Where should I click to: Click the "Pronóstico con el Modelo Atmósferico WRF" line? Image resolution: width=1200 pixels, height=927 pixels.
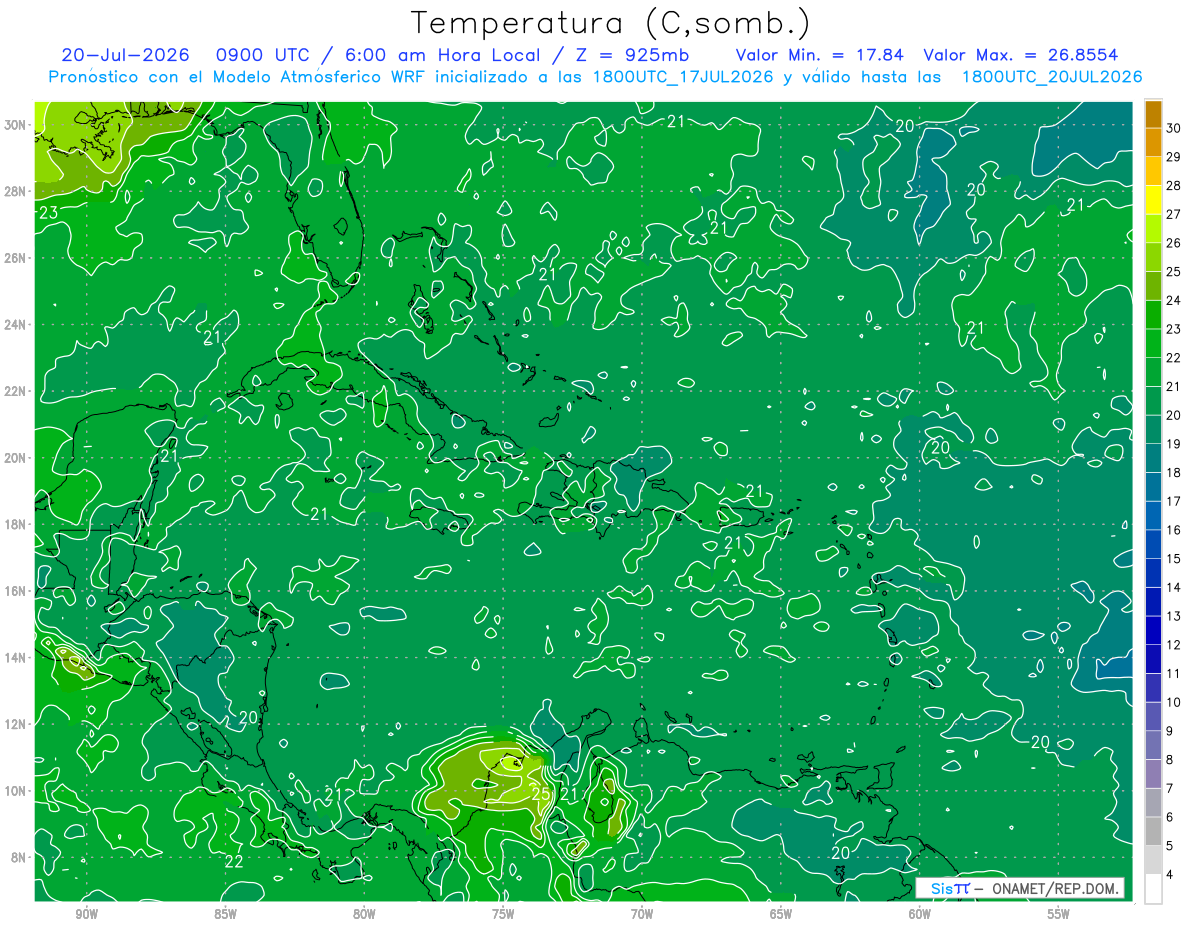coord(239,77)
